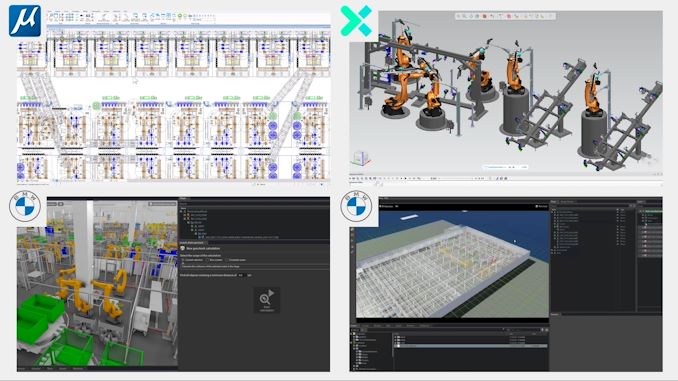
Task: Click BMW logo beside the building wireframe view
Action: point(356,206)
